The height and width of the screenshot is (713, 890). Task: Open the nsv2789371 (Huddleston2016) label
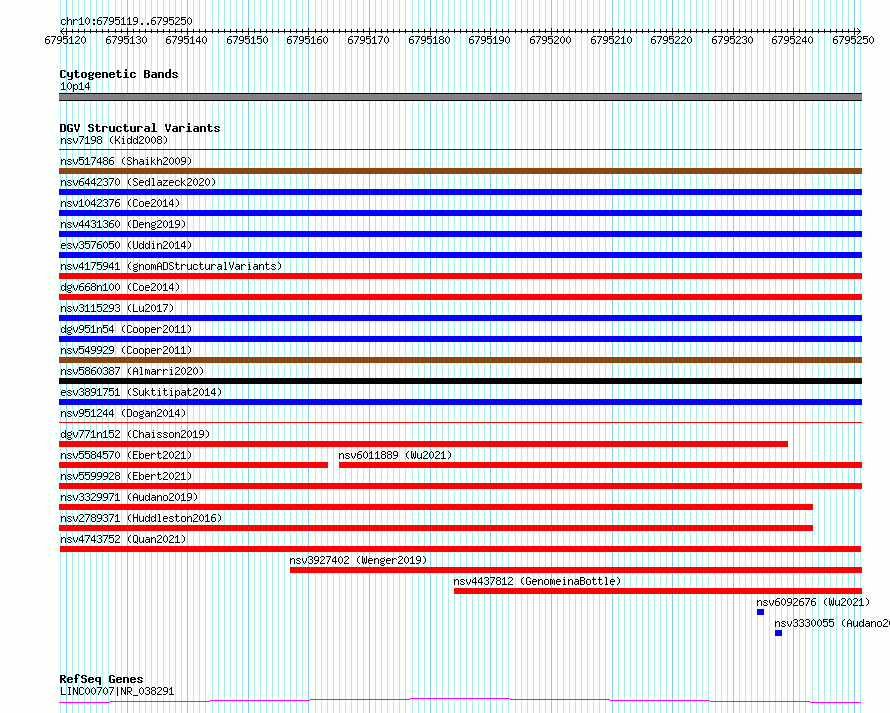pyautogui.click(x=141, y=518)
